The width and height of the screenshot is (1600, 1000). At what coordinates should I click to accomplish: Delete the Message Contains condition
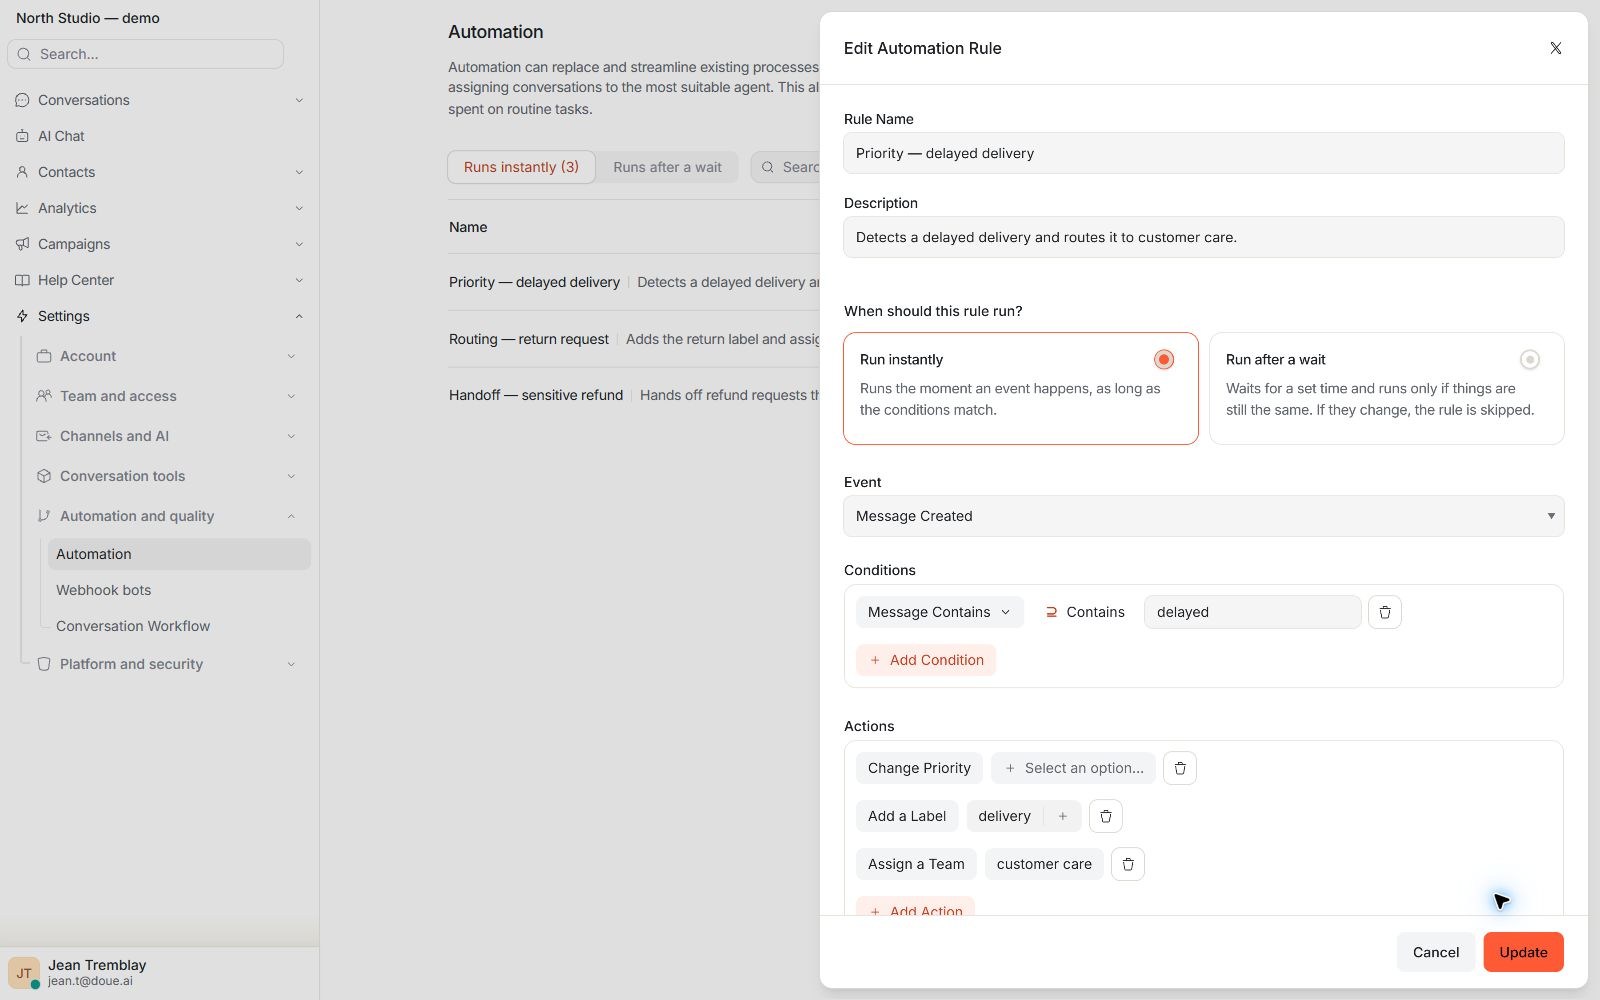point(1385,612)
